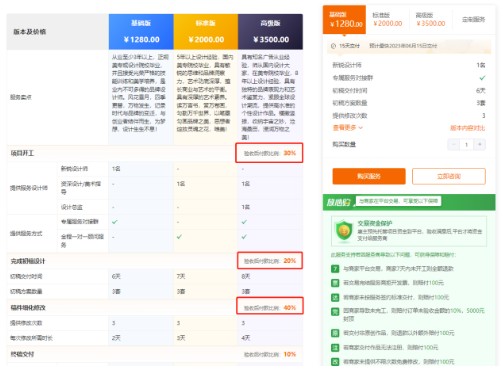Click green checkmark in side panel list
Viewport: 503px width, 375px height.
[x=482, y=78]
